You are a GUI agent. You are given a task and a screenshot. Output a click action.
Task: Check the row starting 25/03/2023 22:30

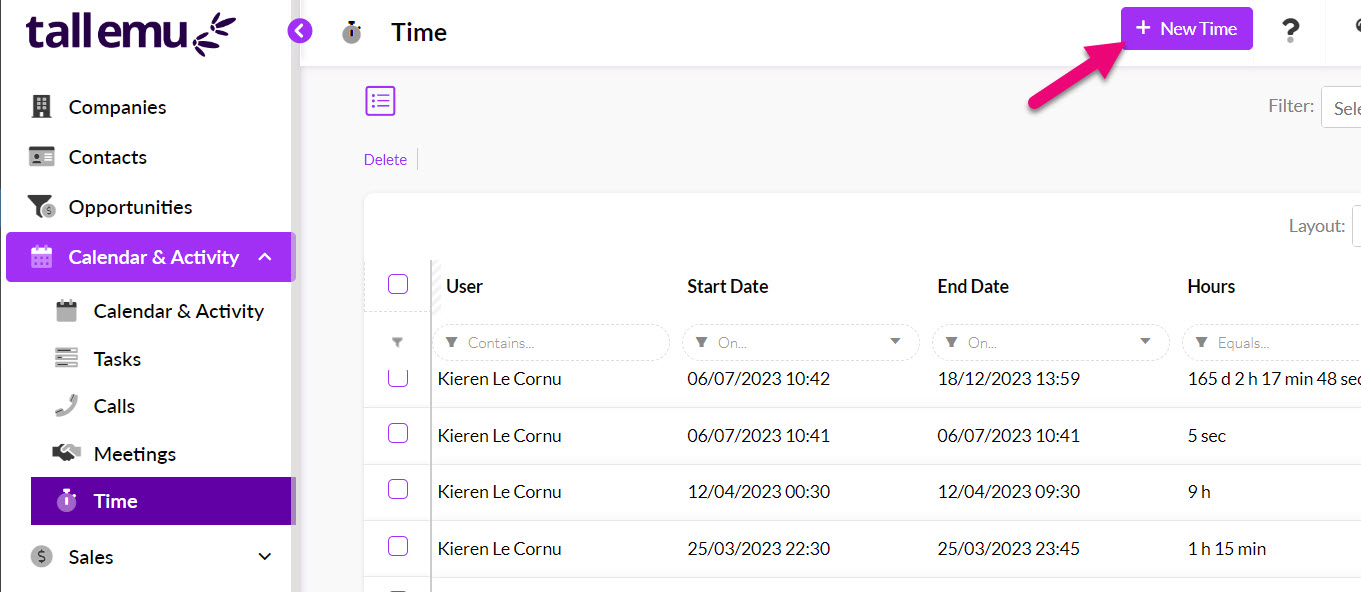[398, 547]
